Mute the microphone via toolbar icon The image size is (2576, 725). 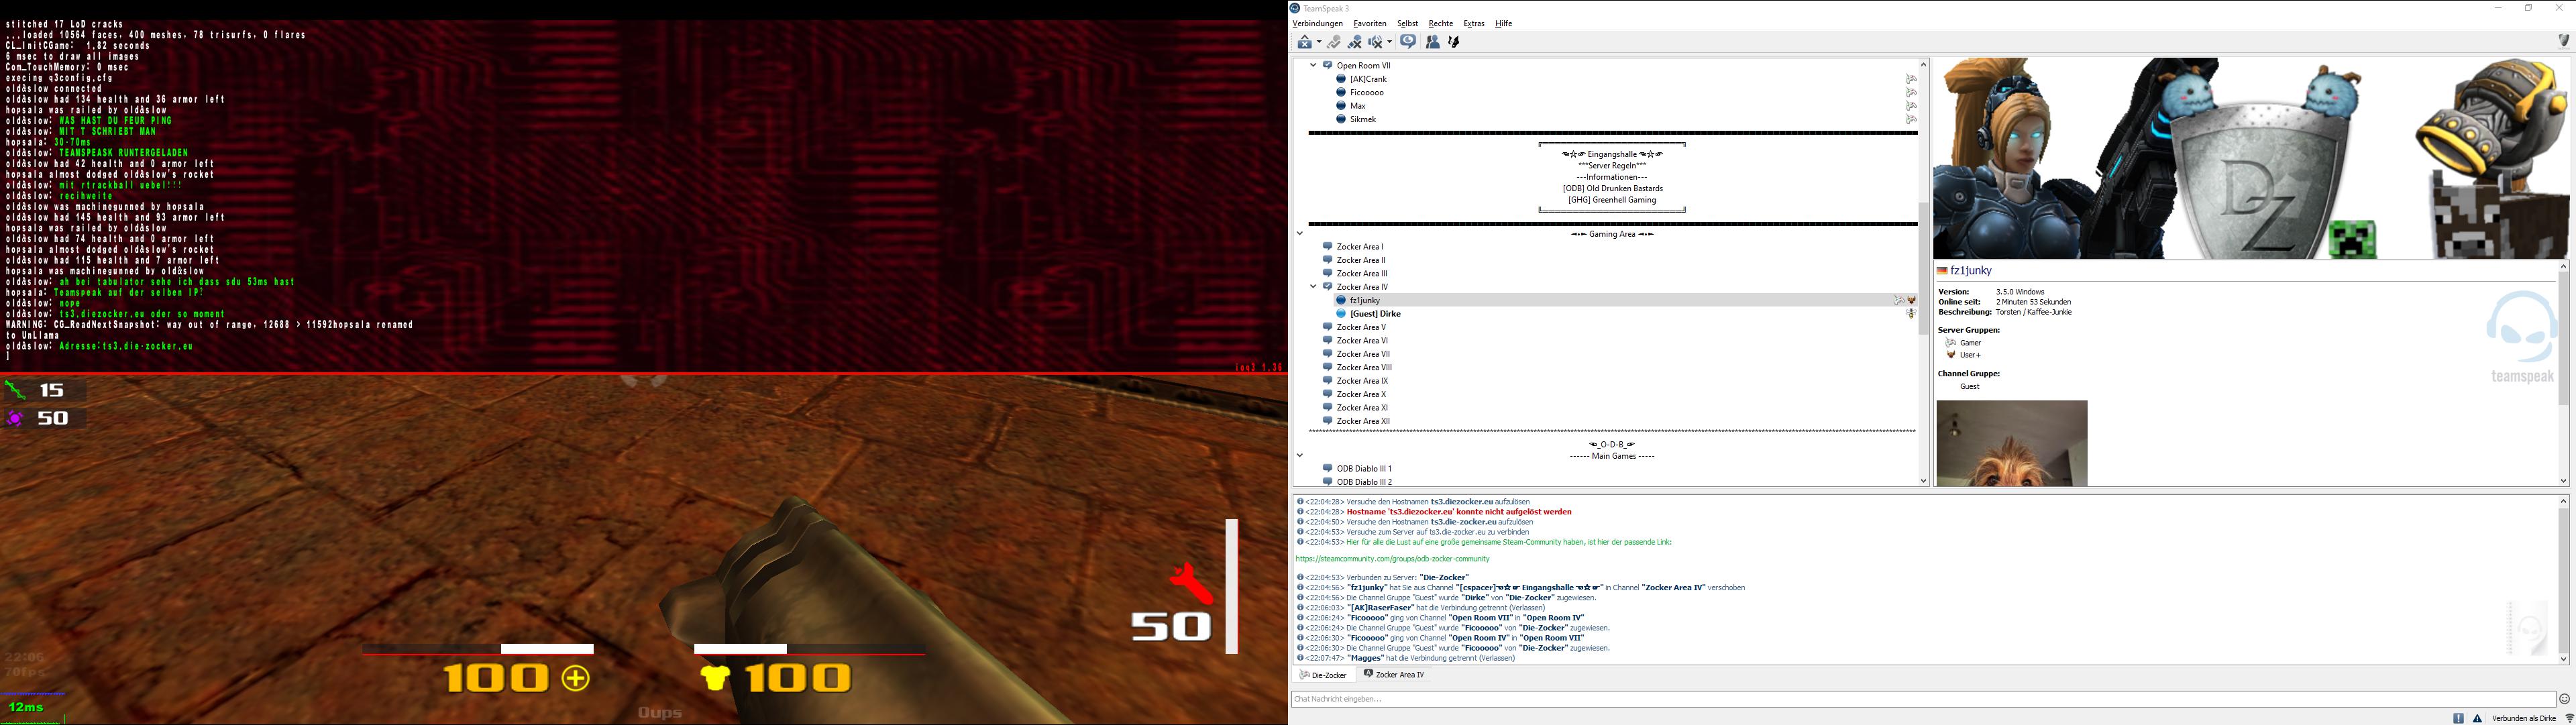click(x=1354, y=42)
